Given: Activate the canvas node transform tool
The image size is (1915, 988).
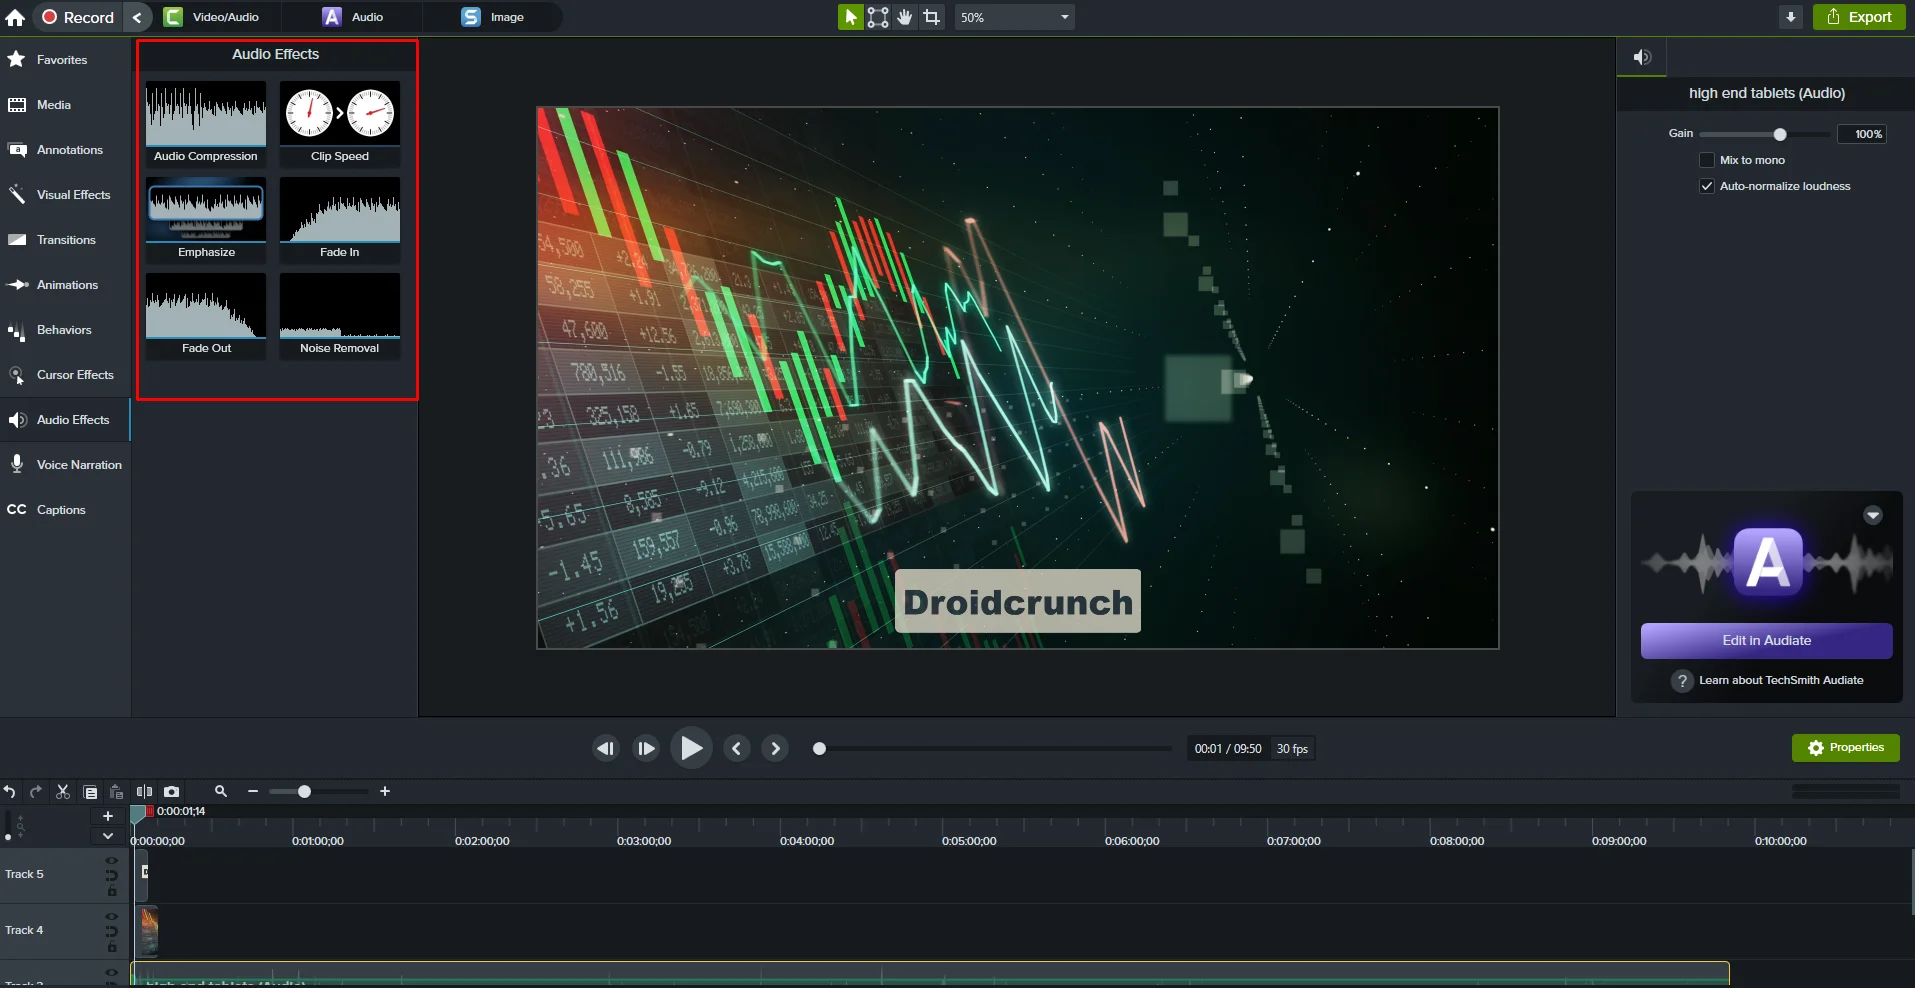Looking at the screenshot, I should coord(878,17).
